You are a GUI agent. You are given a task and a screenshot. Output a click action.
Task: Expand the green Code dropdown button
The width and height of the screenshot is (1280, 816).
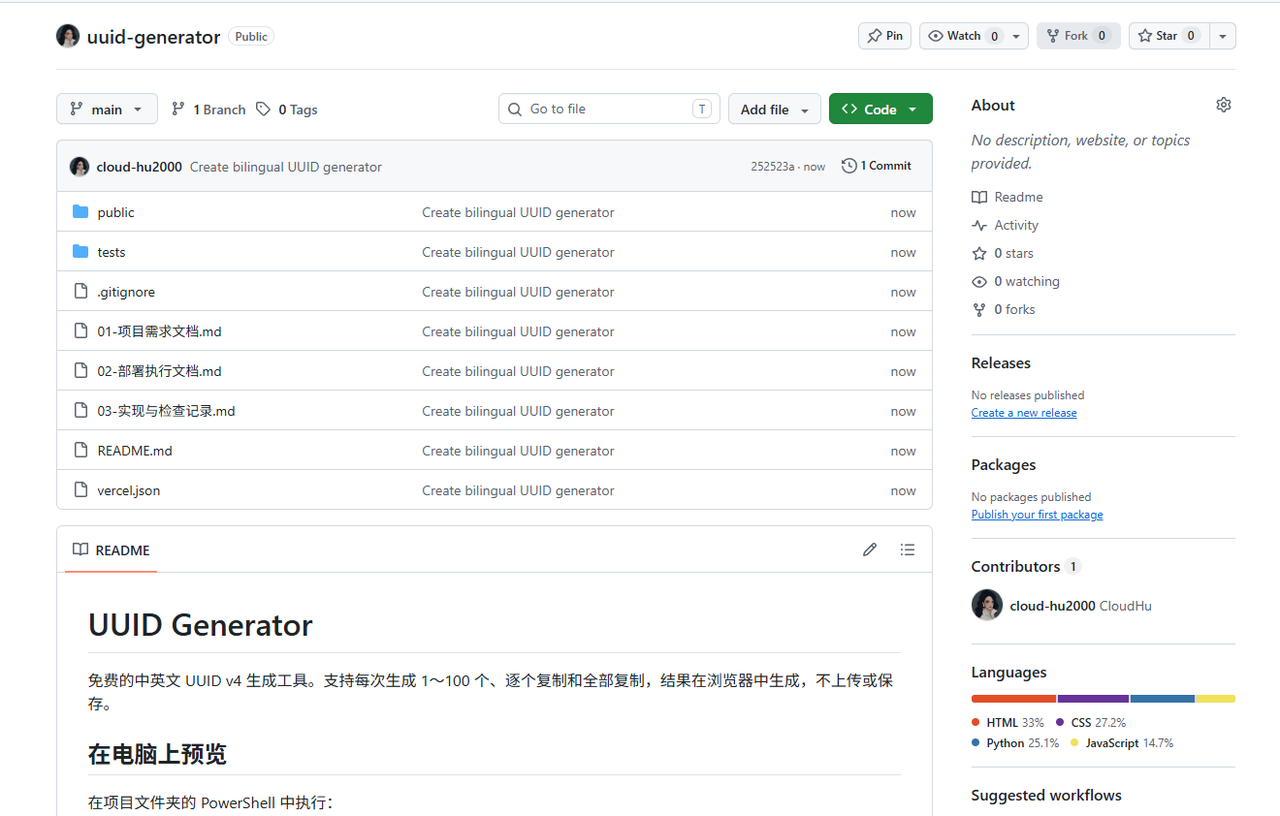pos(880,109)
